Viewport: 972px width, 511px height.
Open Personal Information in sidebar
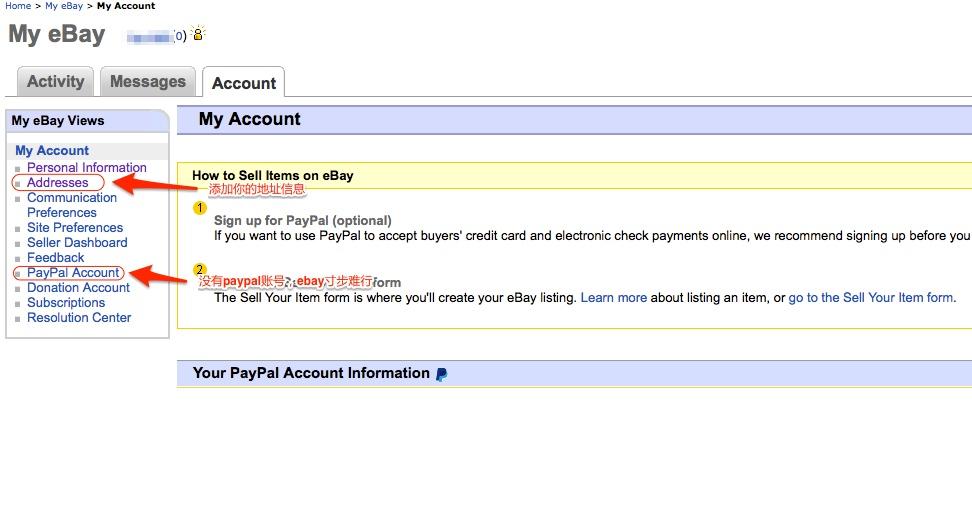(x=87, y=167)
